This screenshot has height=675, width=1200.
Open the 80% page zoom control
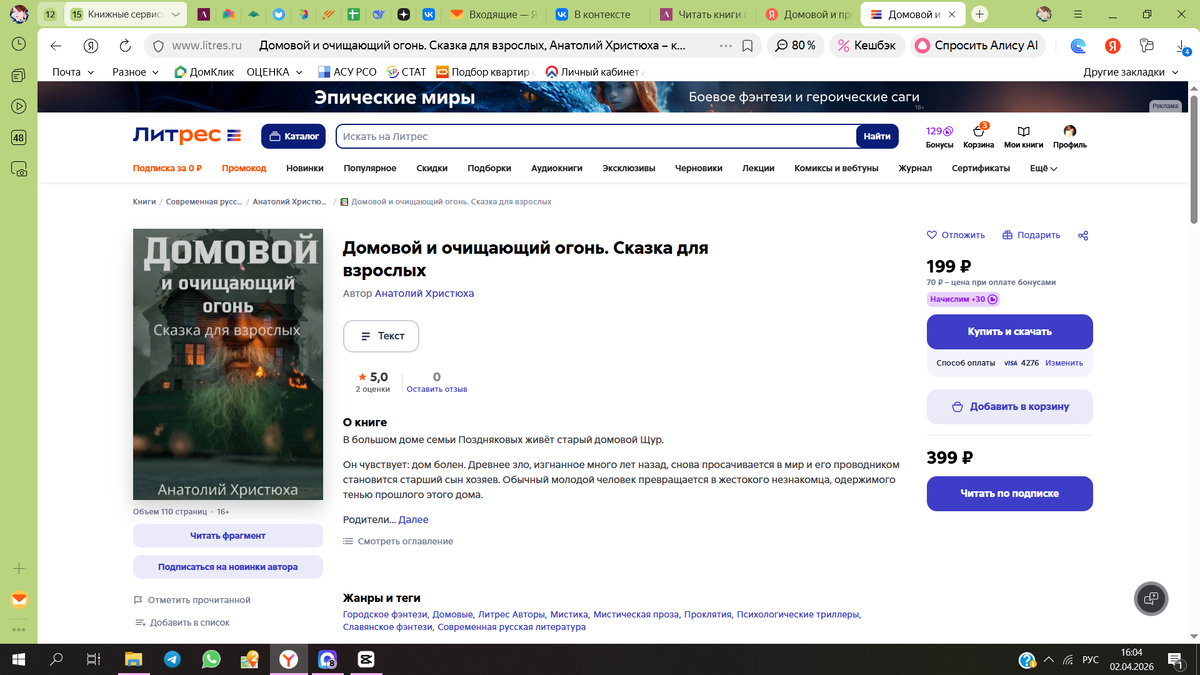pos(796,45)
